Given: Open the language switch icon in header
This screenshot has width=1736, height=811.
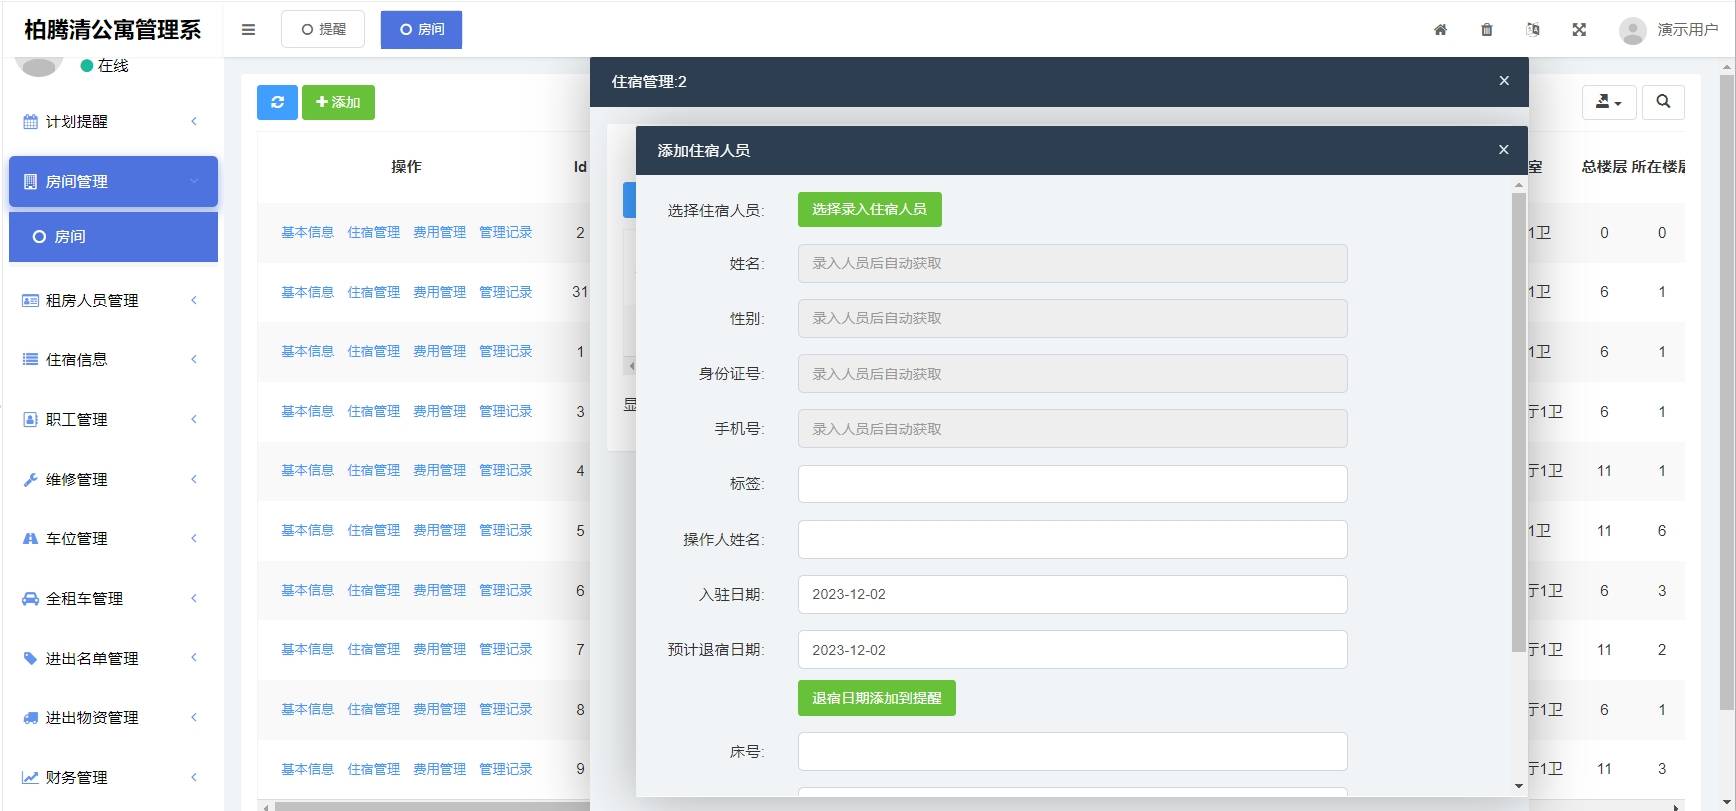Looking at the screenshot, I should [x=1532, y=30].
